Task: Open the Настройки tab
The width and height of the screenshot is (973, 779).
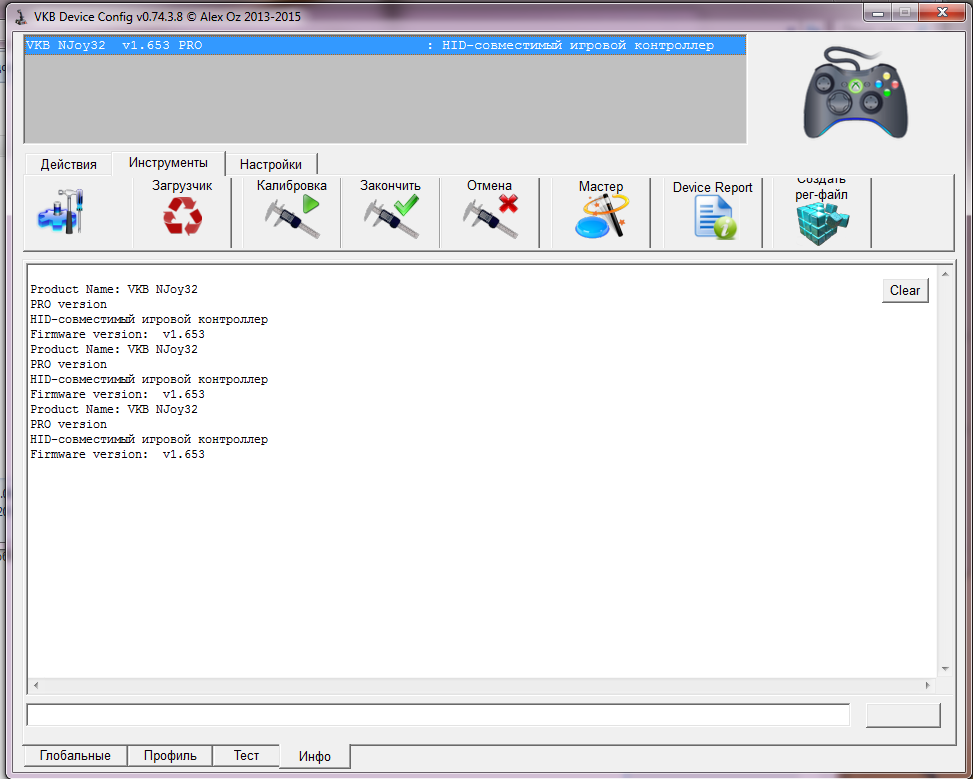Action: pos(271,164)
